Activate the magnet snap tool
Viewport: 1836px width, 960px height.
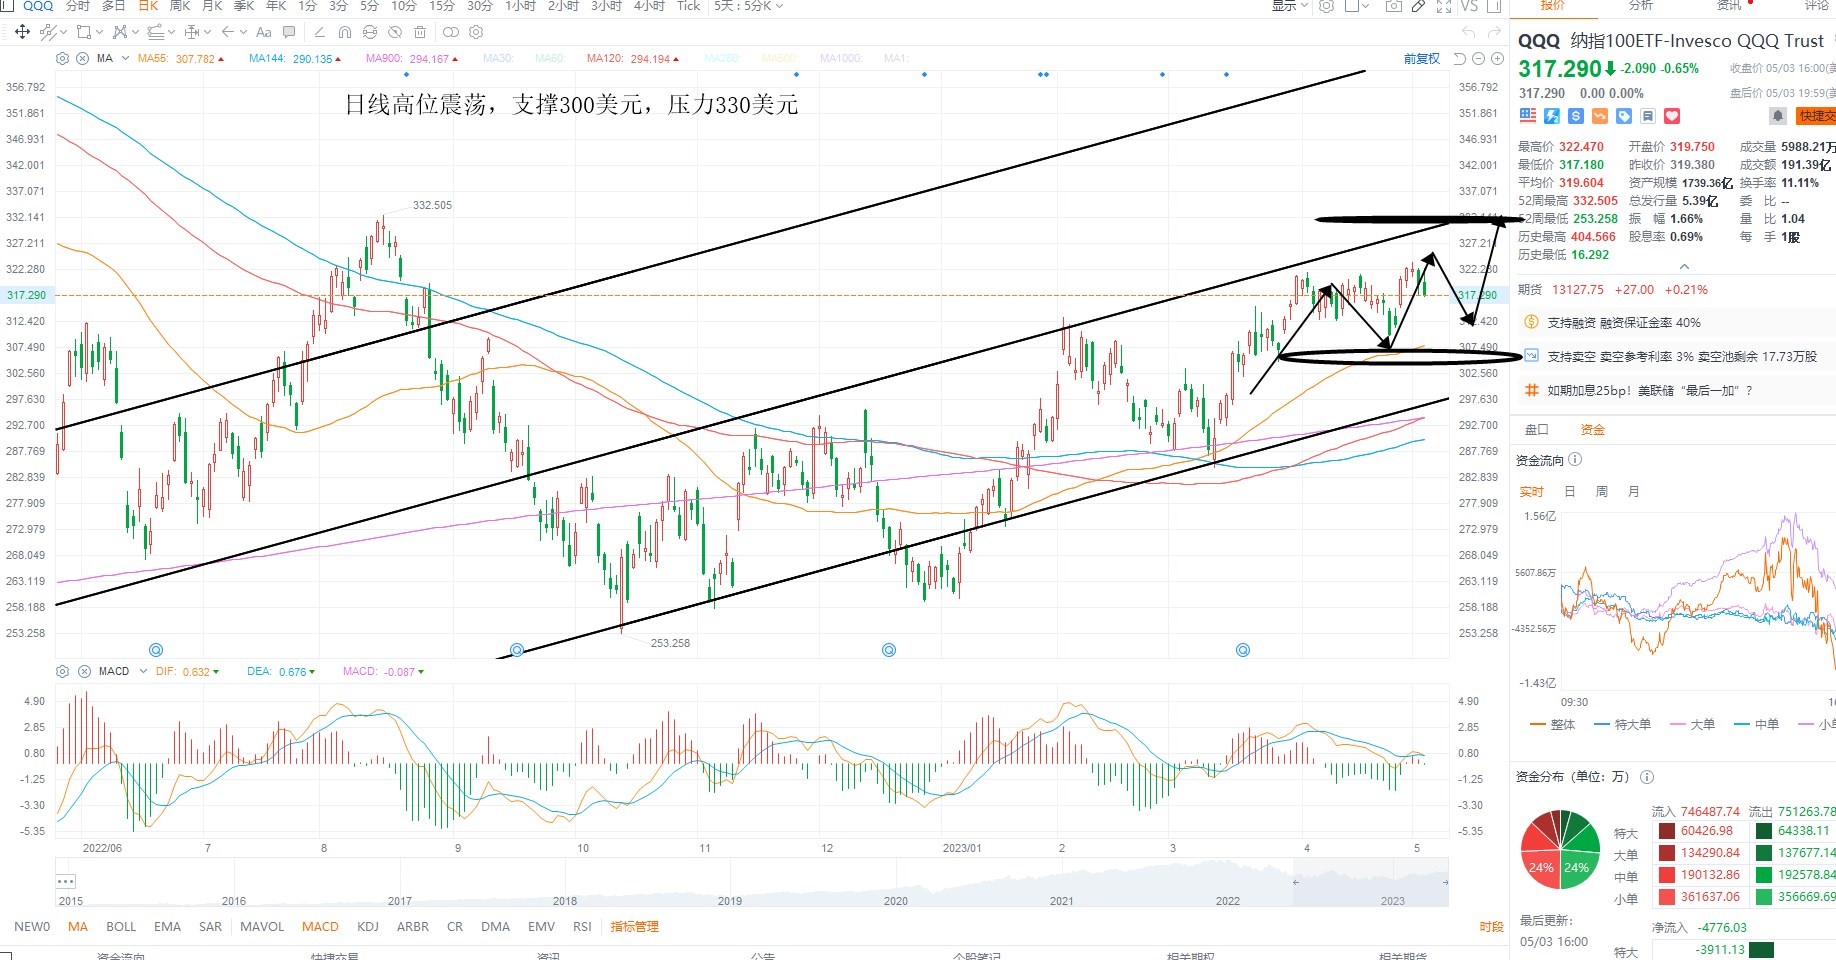click(344, 32)
